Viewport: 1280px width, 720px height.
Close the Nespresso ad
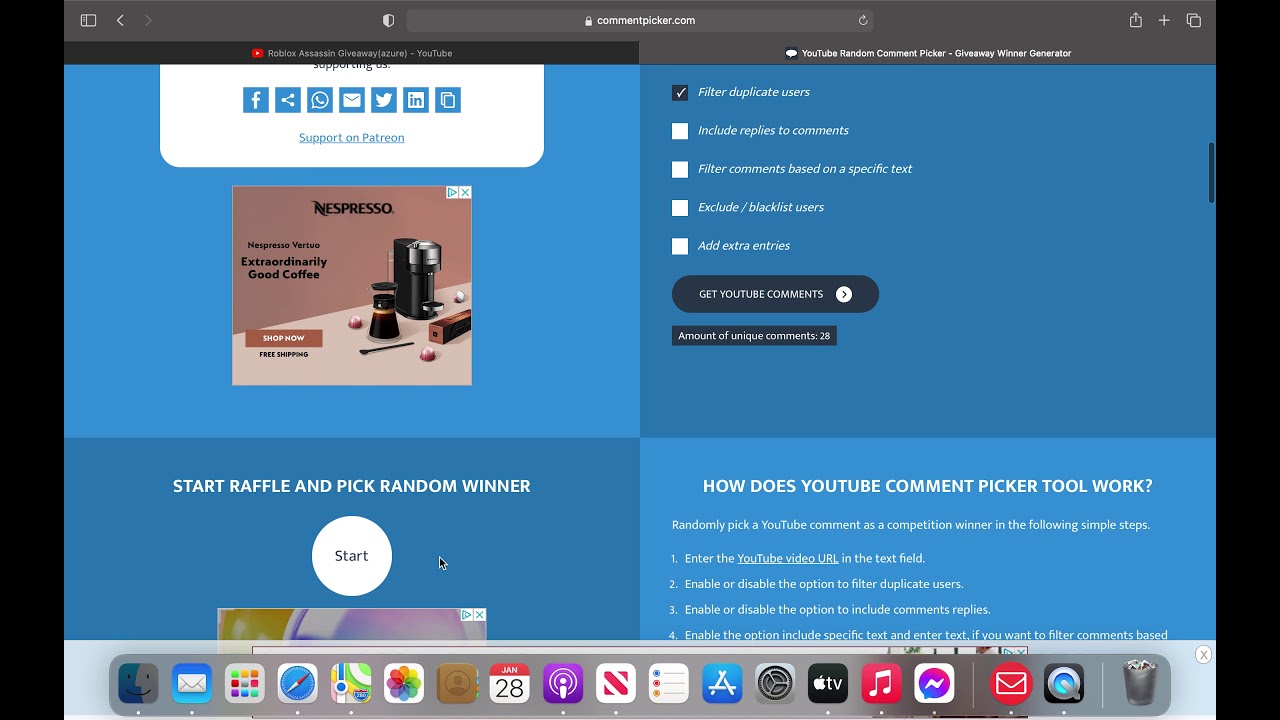(465, 192)
